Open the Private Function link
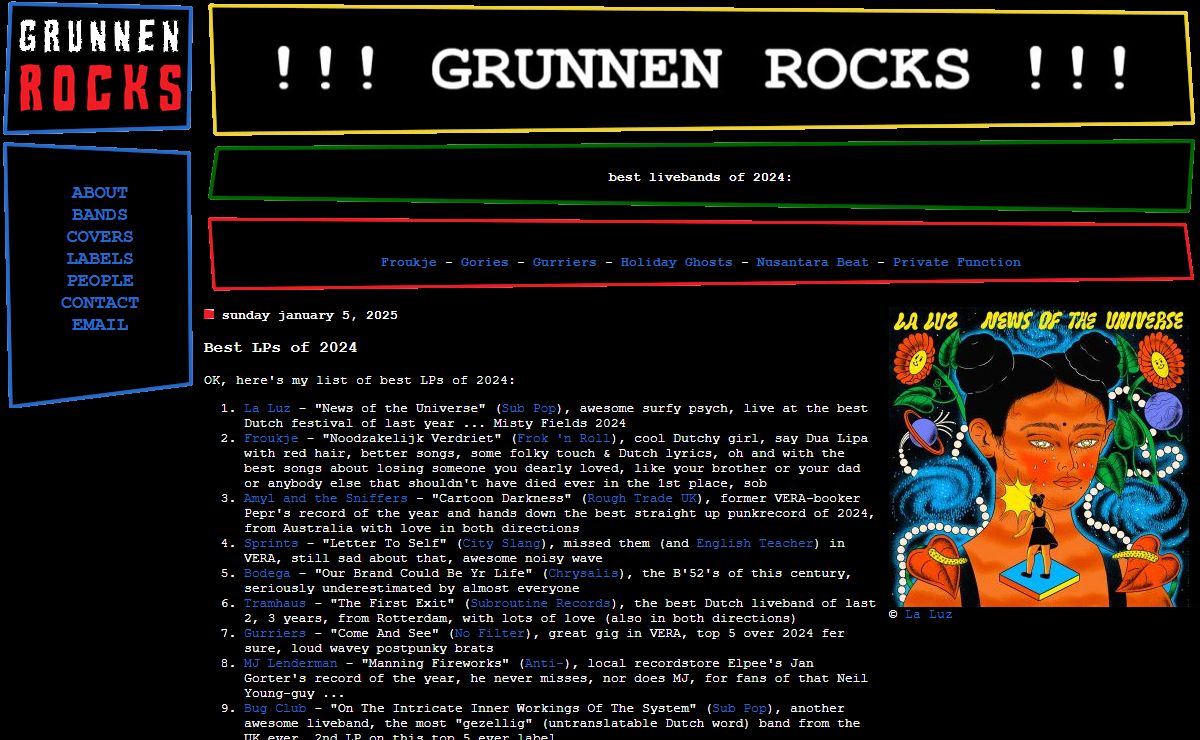 [x=957, y=262]
